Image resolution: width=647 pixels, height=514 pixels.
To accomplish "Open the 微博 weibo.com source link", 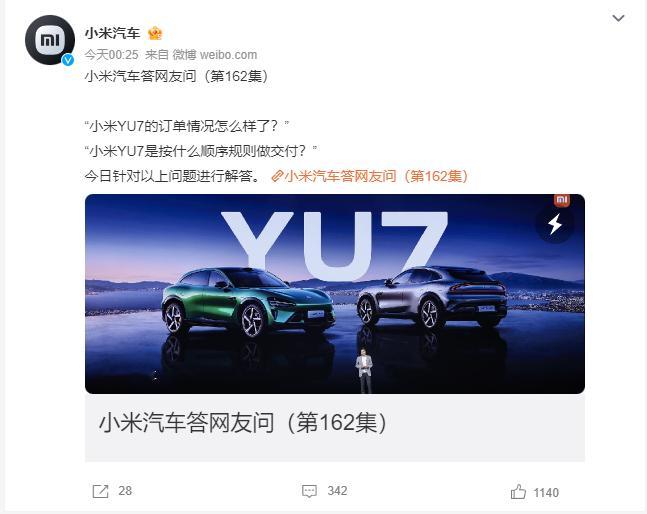I will coord(215,55).
